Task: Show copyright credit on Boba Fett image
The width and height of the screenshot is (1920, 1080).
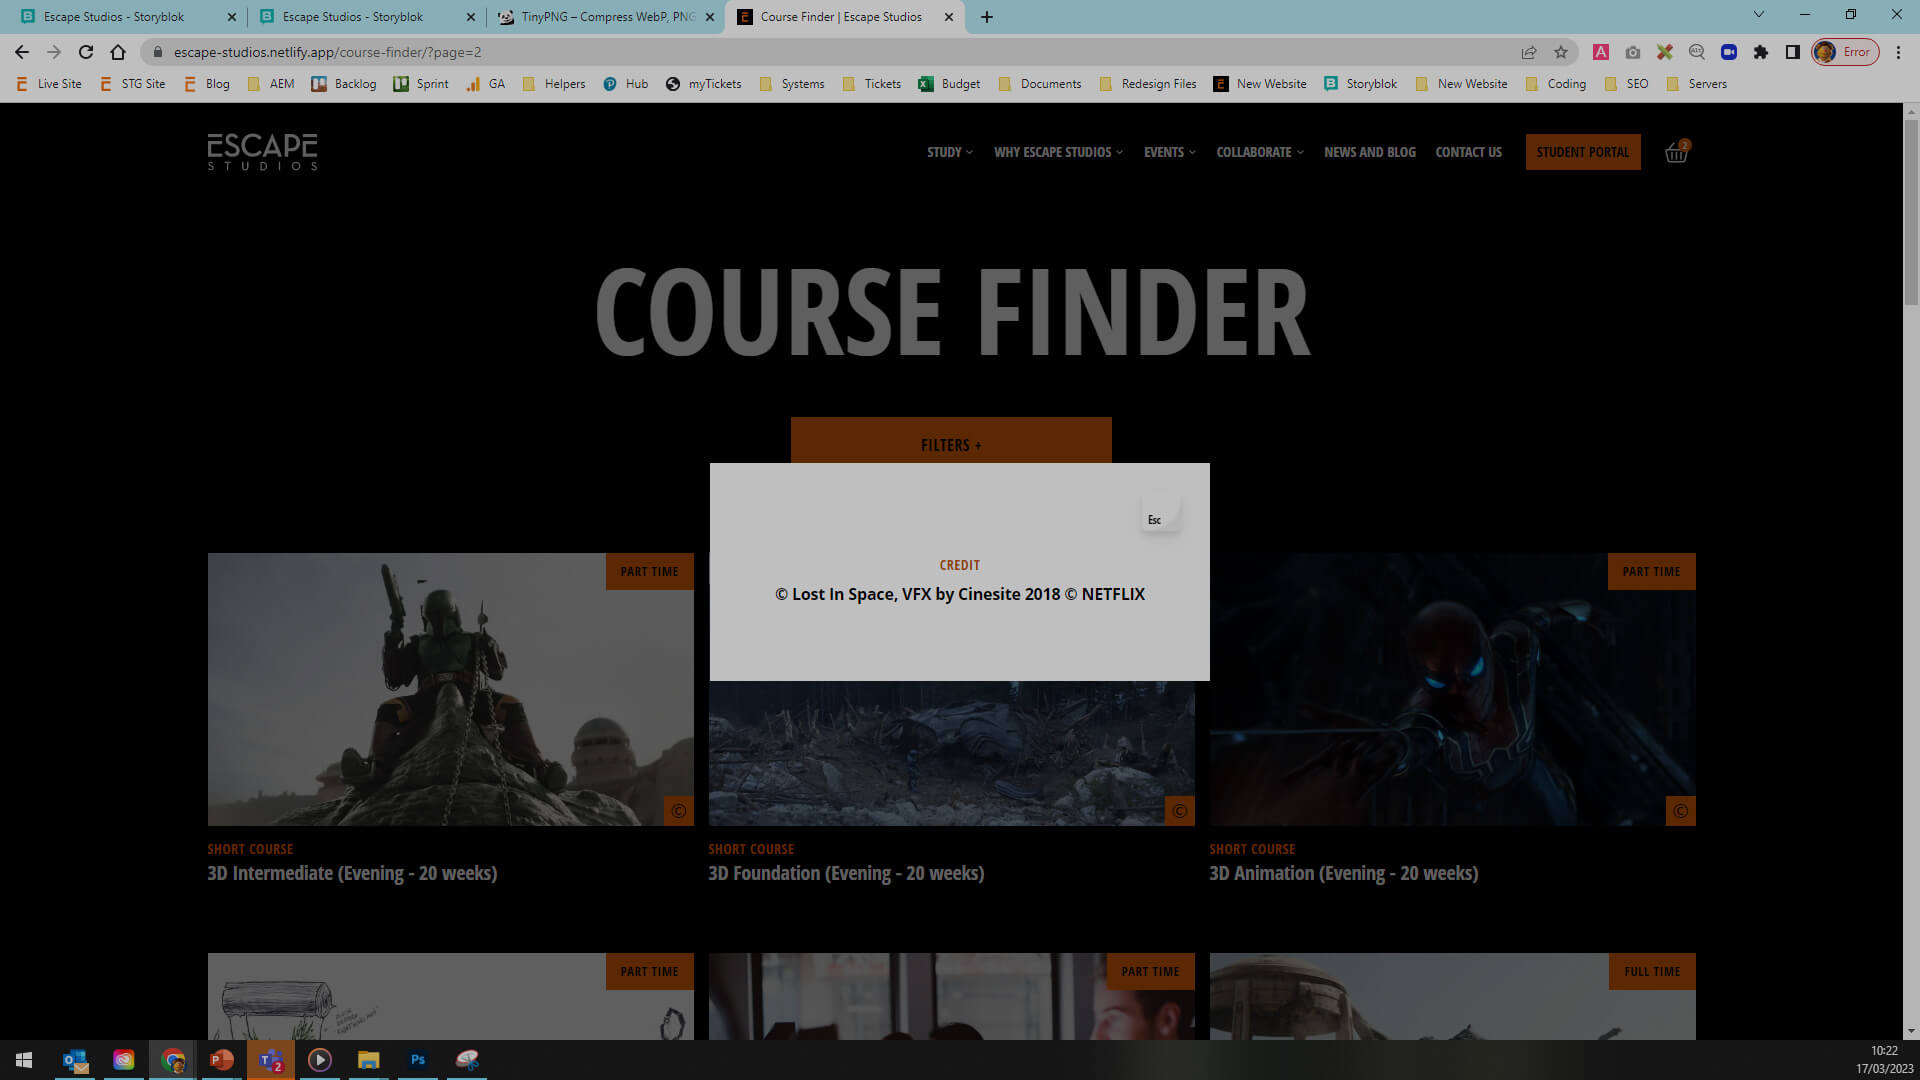Action: (x=679, y=811)
